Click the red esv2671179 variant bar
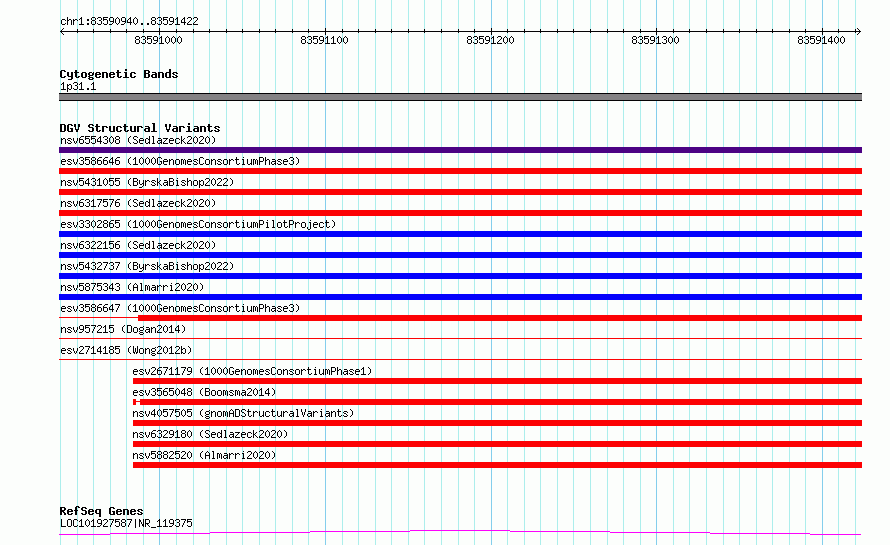The width and height of the screenshot is (890, 545). [497, 381]
